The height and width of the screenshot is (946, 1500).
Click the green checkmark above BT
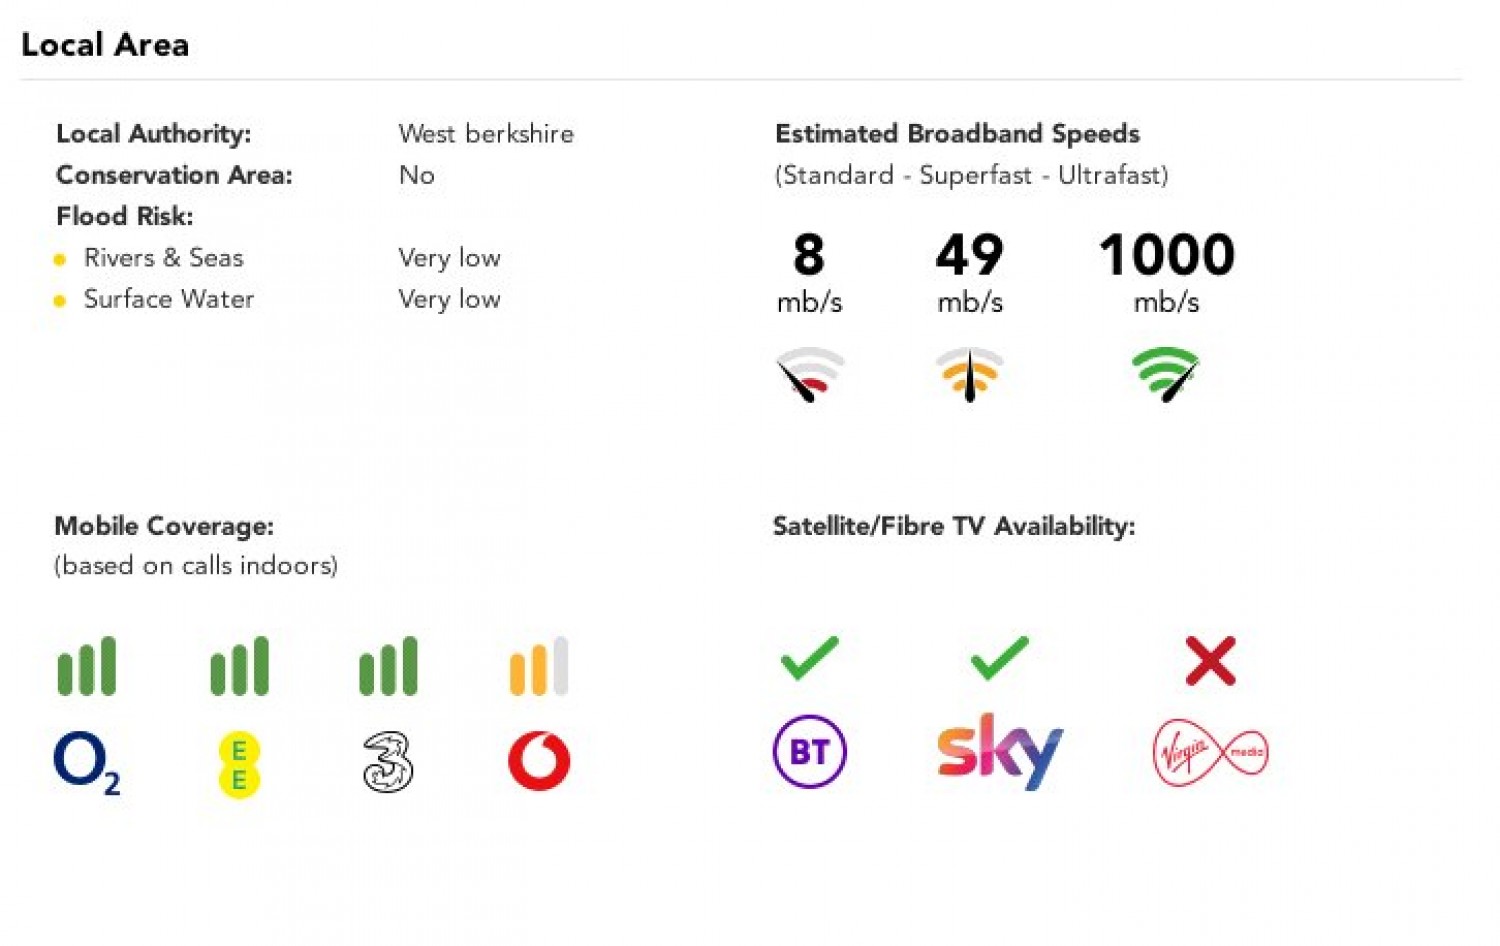point(809,658)
